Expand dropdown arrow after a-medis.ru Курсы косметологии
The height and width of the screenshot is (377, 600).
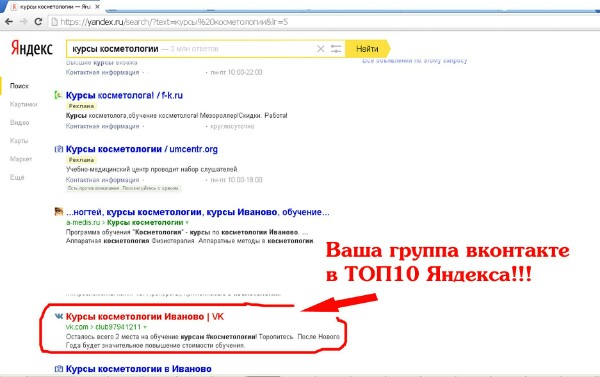[187, 222]
